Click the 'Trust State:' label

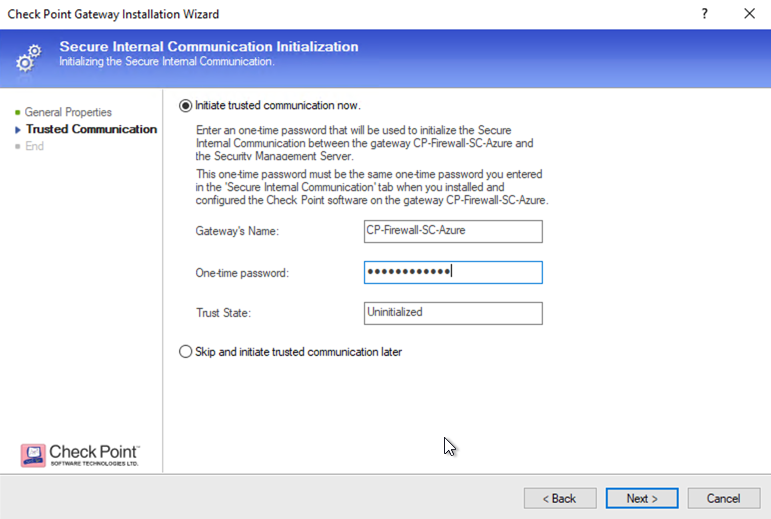point(223,314)
